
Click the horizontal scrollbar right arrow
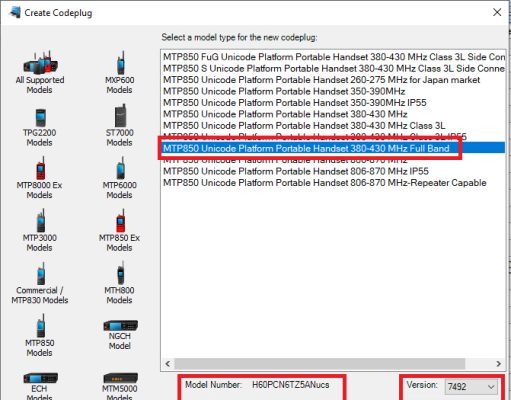coord(499,364)
